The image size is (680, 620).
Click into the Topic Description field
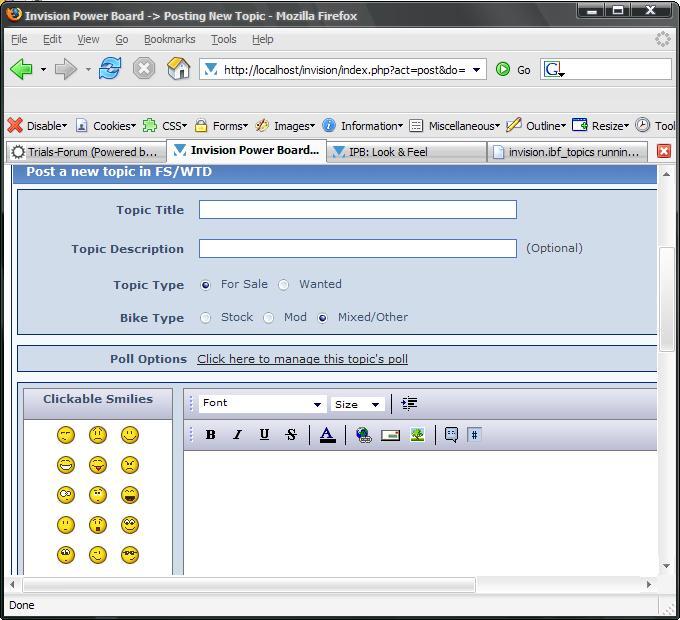click(x=358, y=248)
